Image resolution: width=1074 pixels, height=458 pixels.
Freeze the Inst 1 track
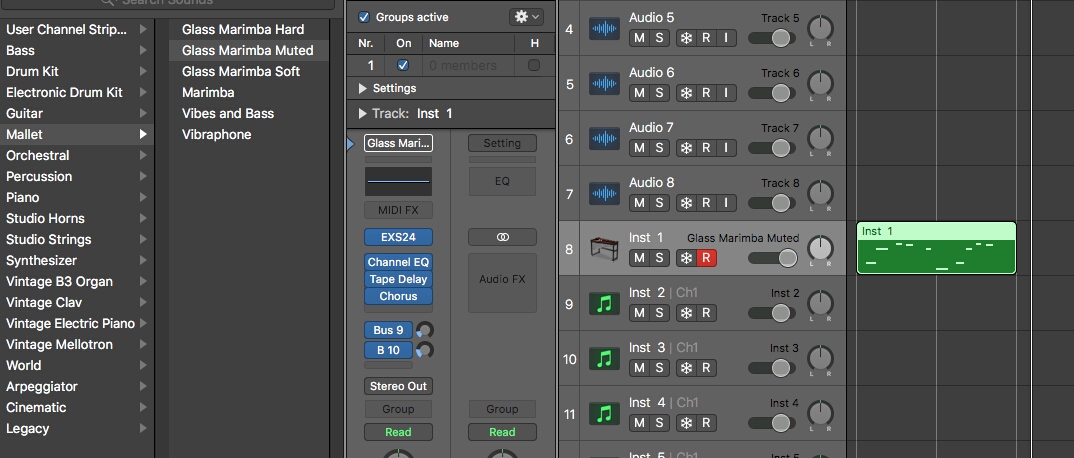point(686,258)
